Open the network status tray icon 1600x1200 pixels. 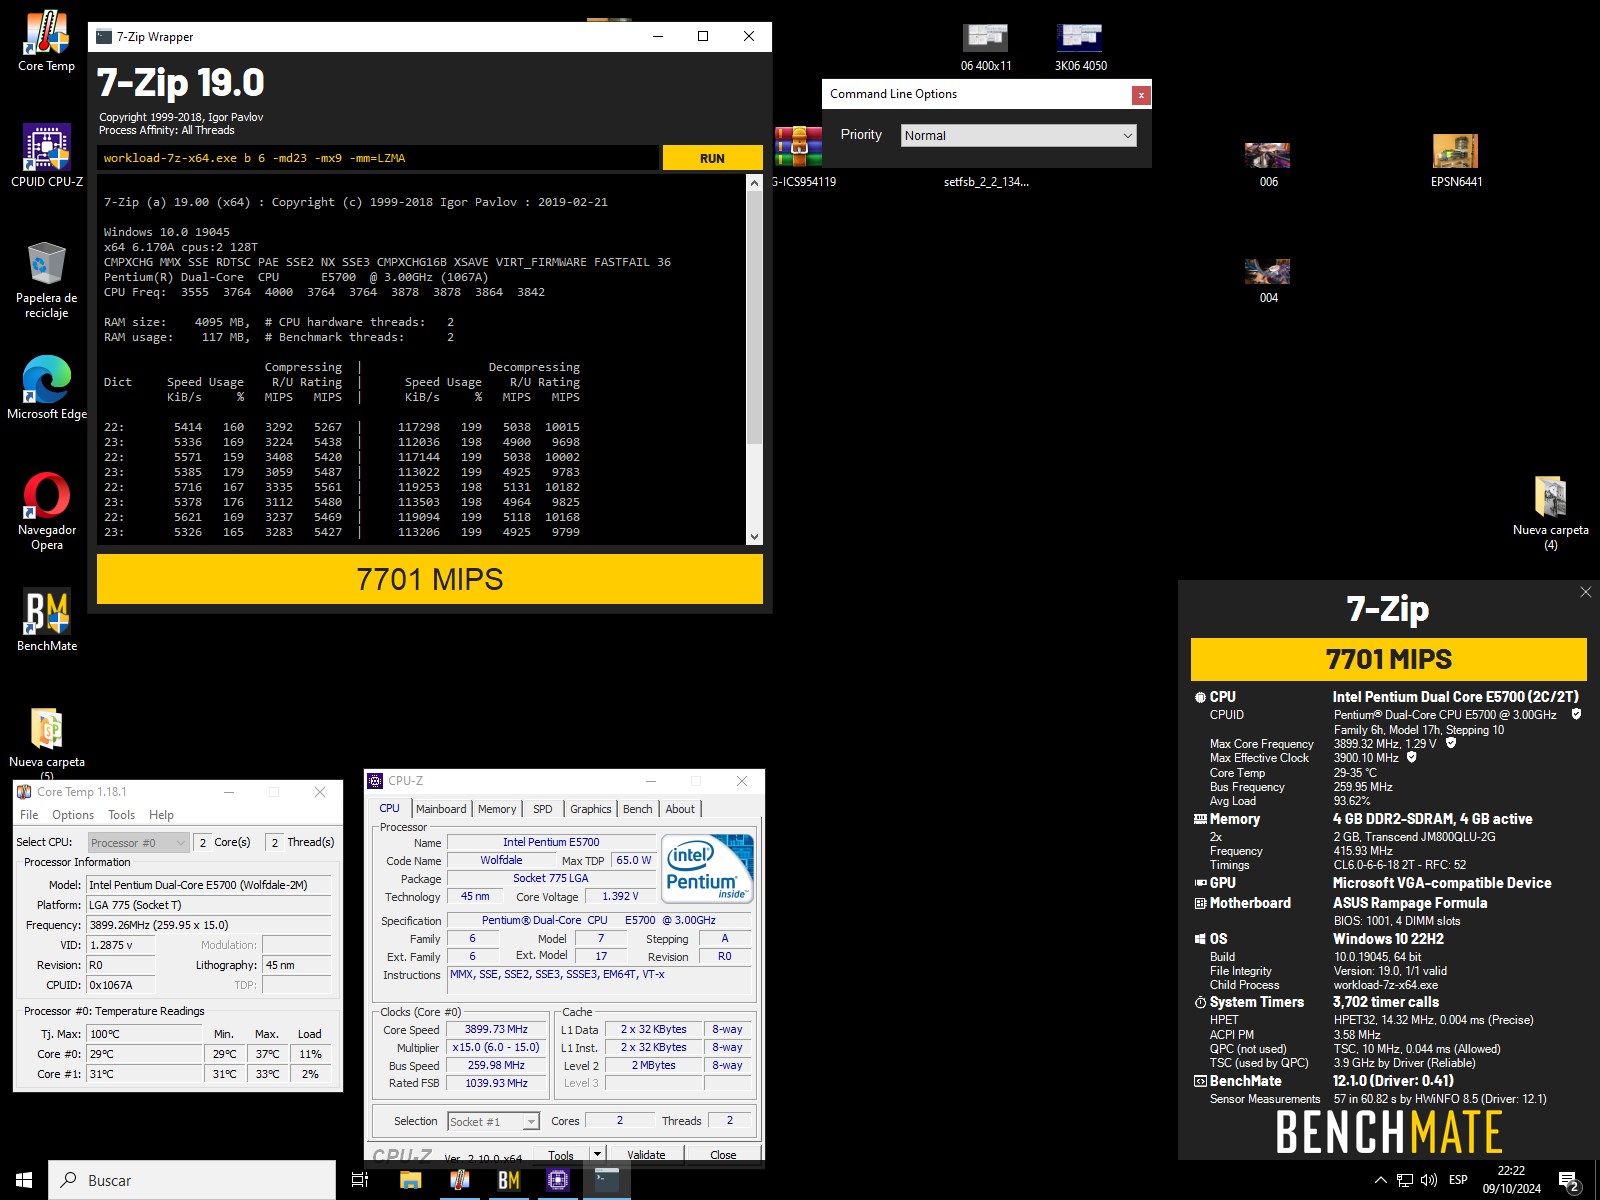pyautogui.click(x=1405, y=1180)
